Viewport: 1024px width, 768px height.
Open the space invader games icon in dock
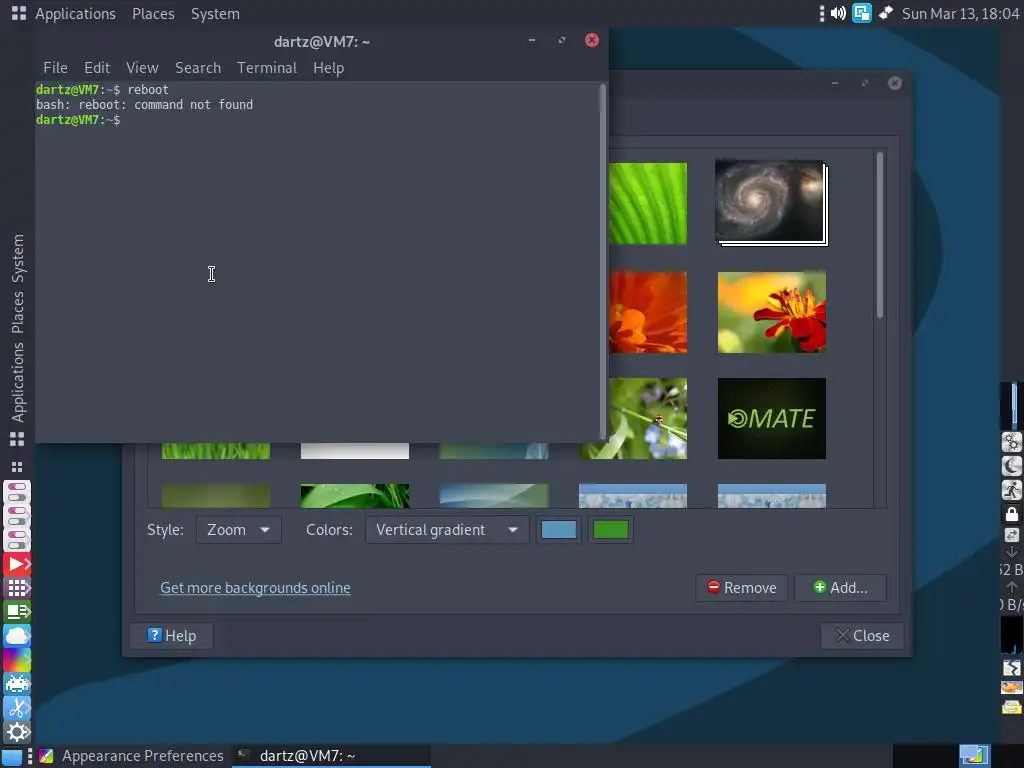(x=17, y=684)
